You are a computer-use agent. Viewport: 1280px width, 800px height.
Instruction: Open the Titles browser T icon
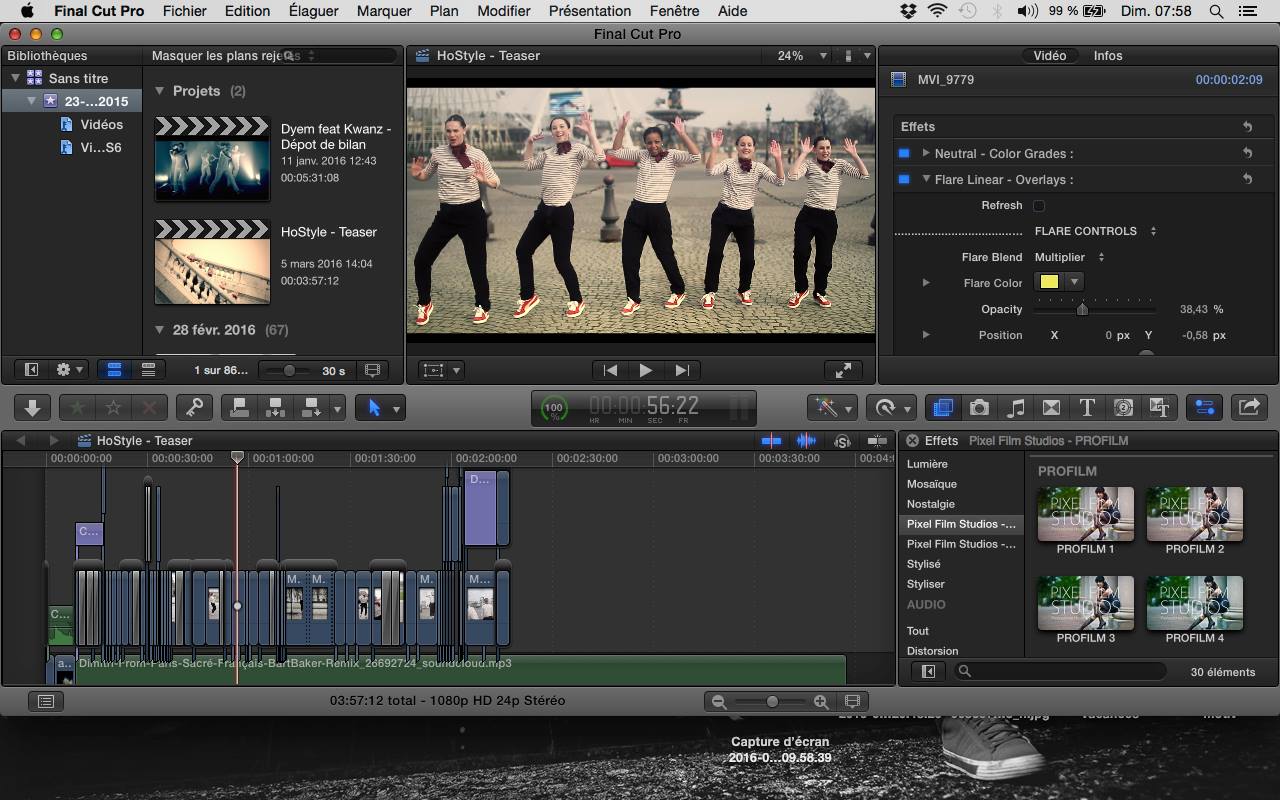(1087, 407)
